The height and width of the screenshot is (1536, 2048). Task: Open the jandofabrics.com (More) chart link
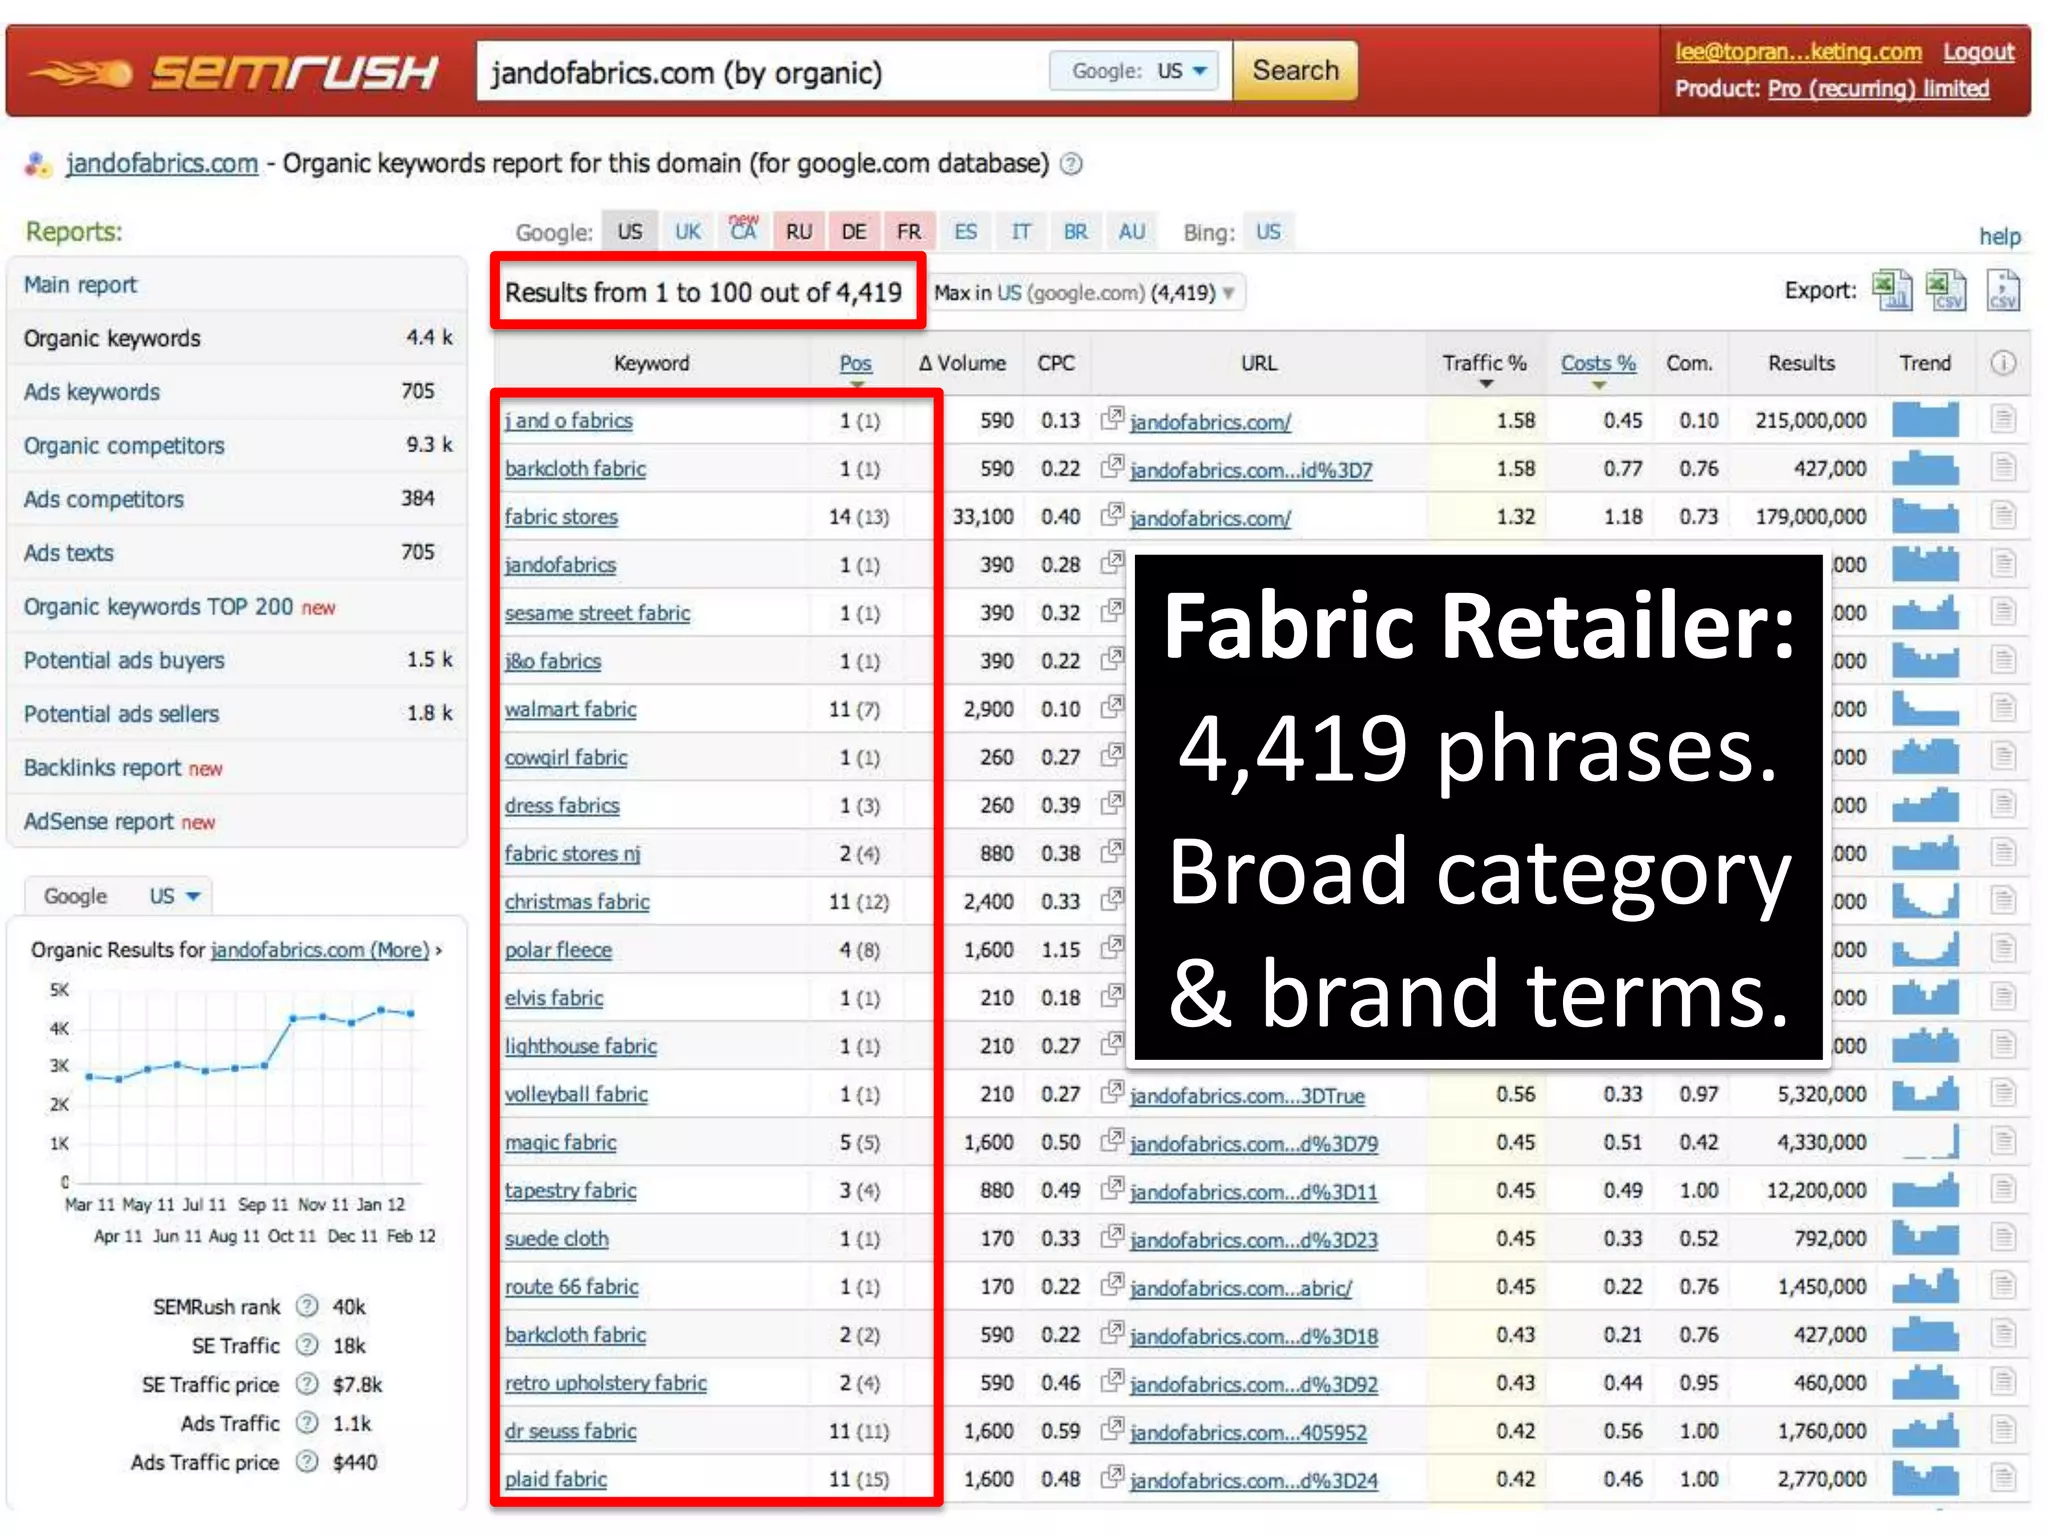click(x=320, y=949)
